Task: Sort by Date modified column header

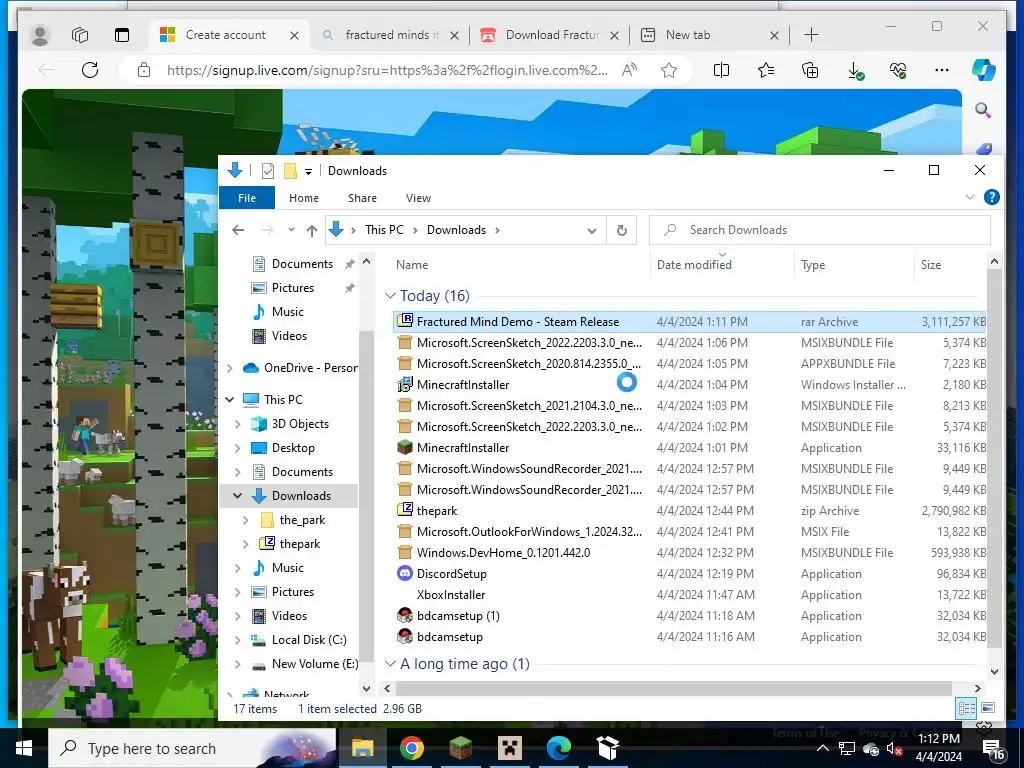Action: (x=694, y=265)
